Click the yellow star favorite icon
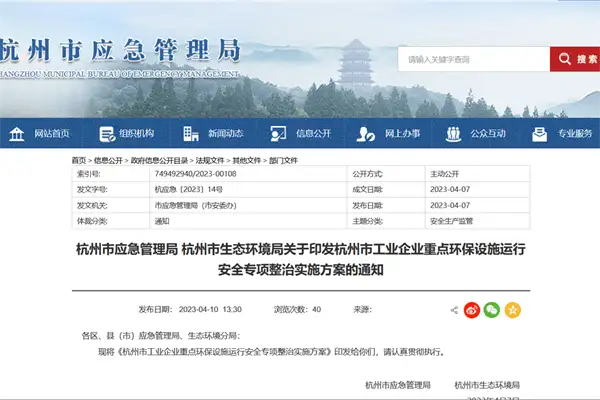 point(512,310)
